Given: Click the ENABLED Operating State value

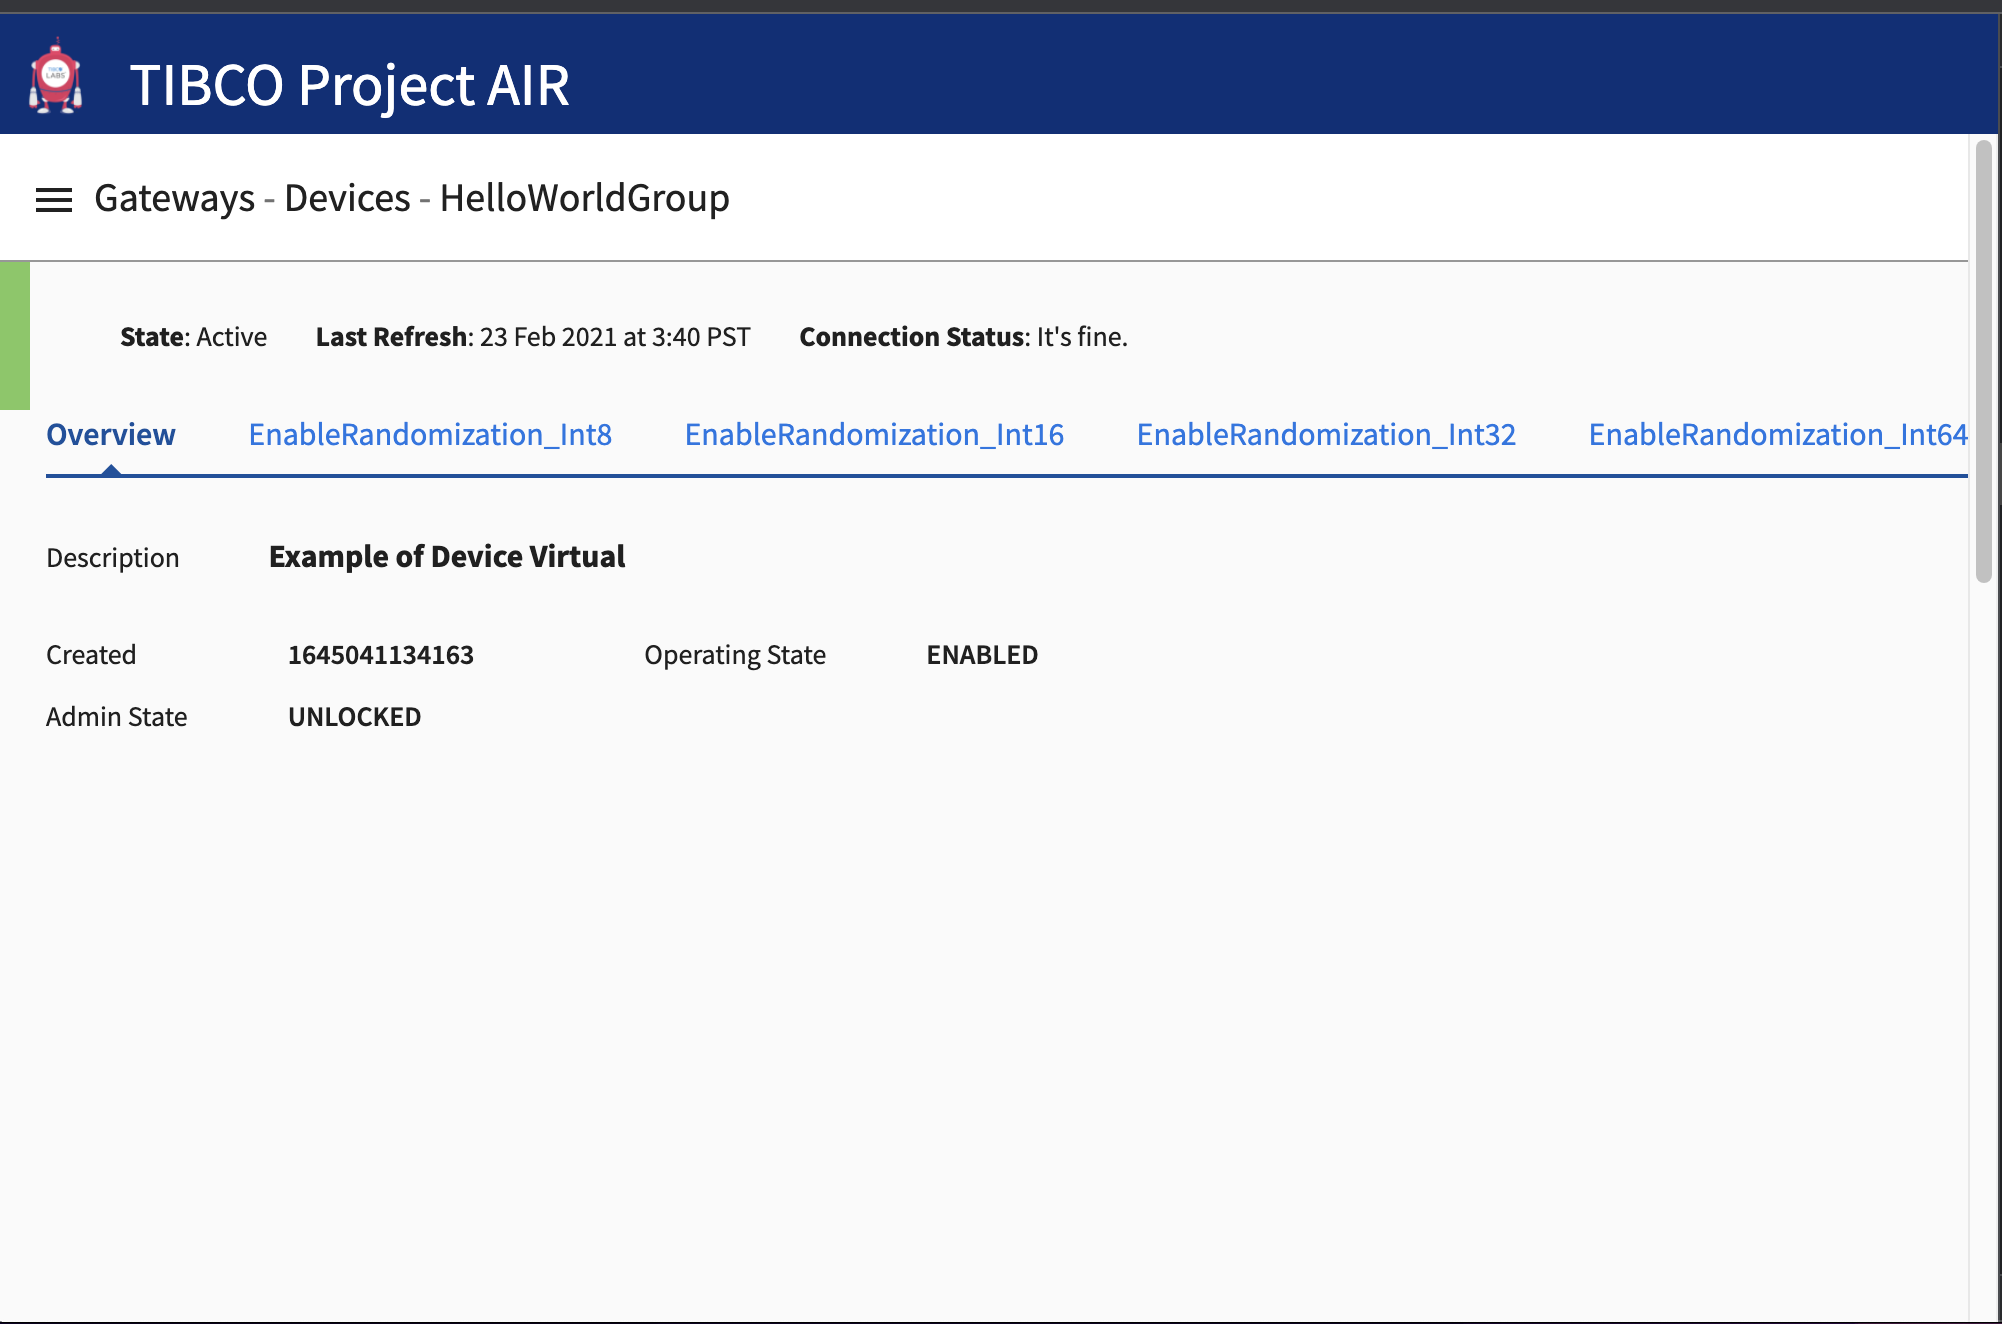Looking at the screenshot, I should point(981,654).
